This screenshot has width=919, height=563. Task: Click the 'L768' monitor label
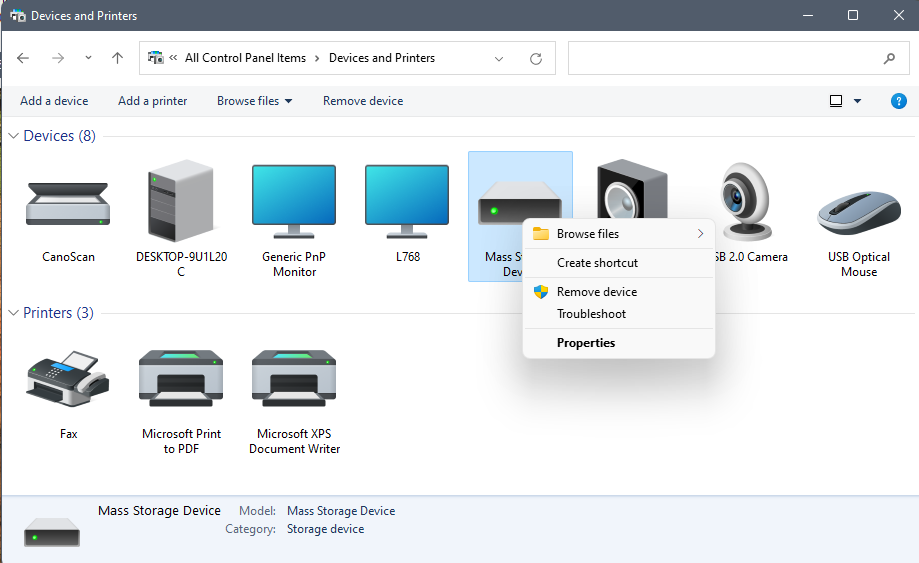pyautogui.click(x=408, y=257)
